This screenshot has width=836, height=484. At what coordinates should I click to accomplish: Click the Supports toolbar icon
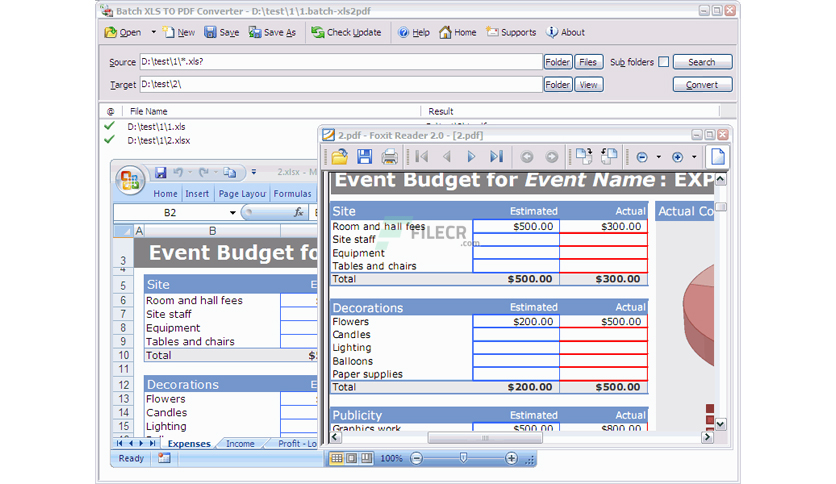tap(492, 32)
